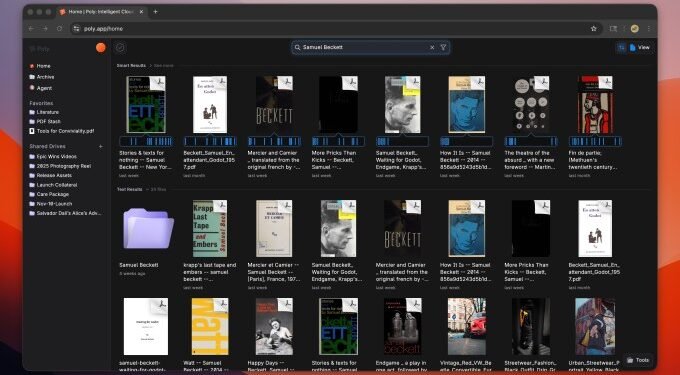
Task: Bookmark this page with the star icon
Action: click(x=594, y=29)
